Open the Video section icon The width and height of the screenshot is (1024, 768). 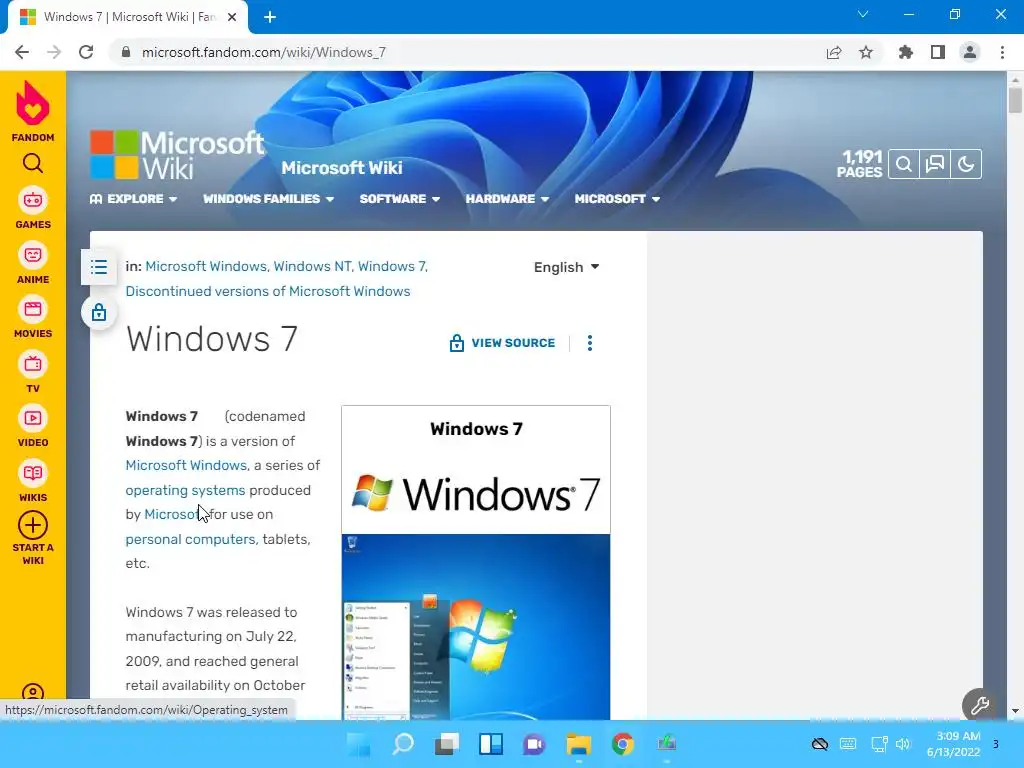click(33, 419)
